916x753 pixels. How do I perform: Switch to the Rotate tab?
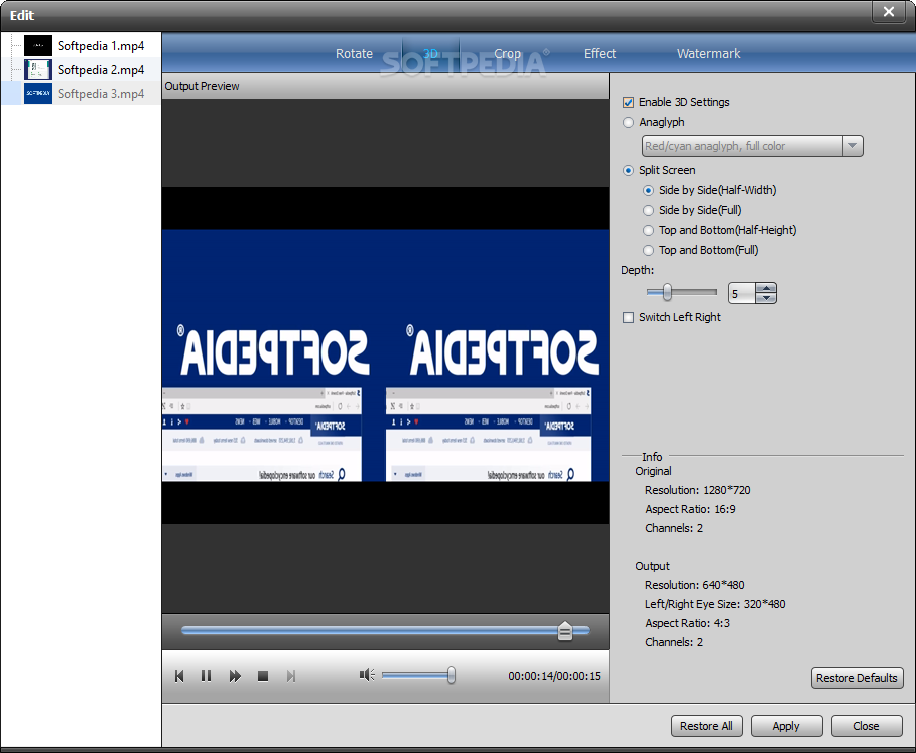pyautogui.click(x=354, y=53)
